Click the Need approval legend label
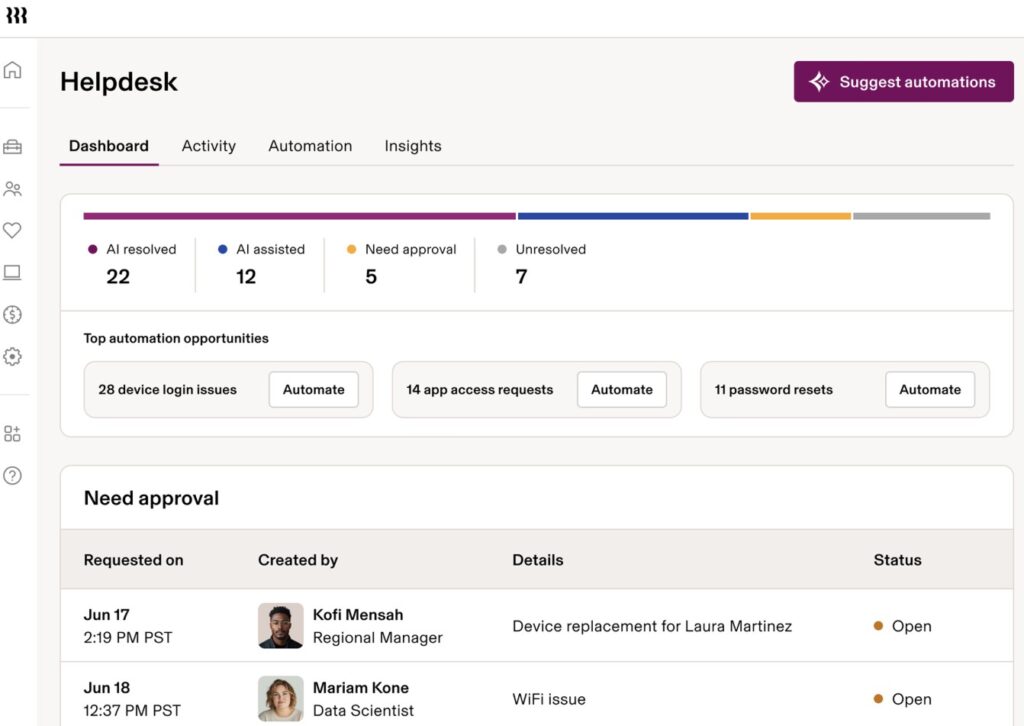 point(411,249)
